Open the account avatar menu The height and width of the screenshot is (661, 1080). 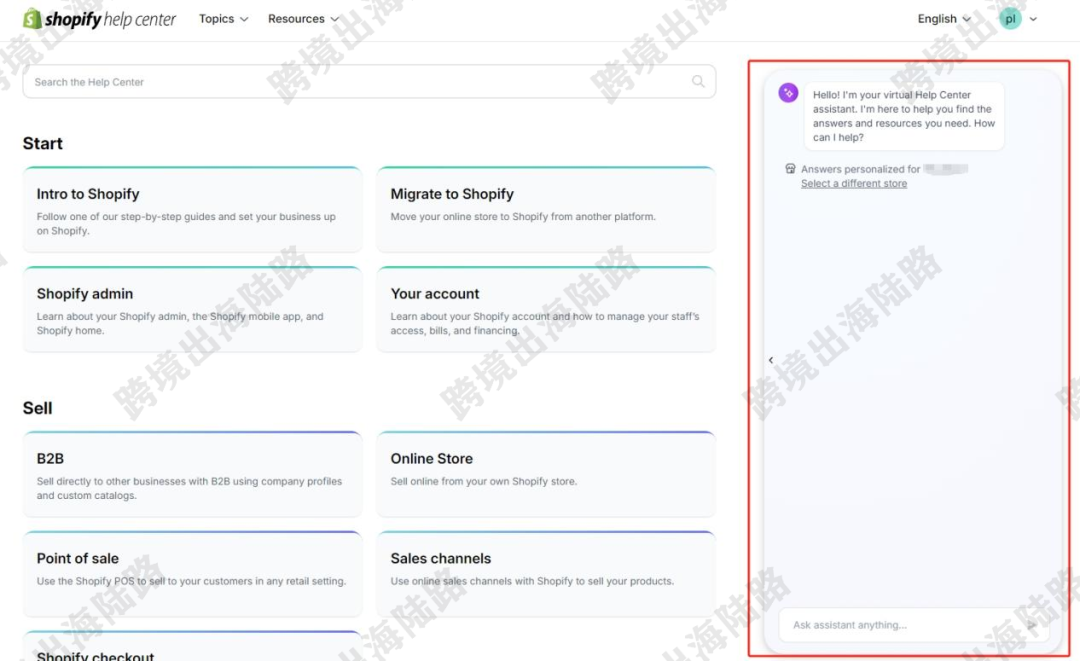tap(1018, 19)
